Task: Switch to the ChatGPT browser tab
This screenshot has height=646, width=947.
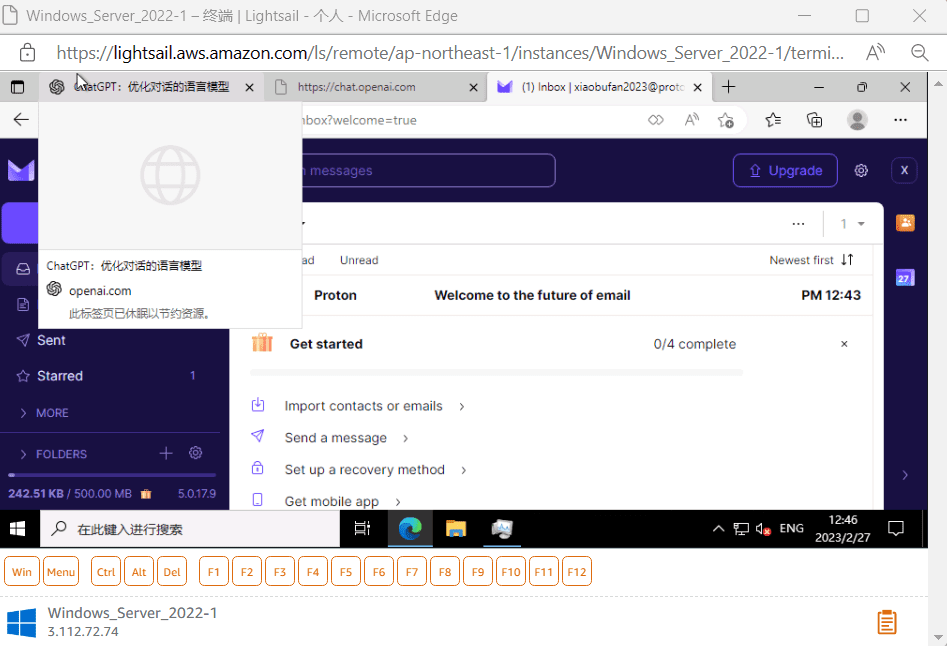Action: click(x=150, y=86)
